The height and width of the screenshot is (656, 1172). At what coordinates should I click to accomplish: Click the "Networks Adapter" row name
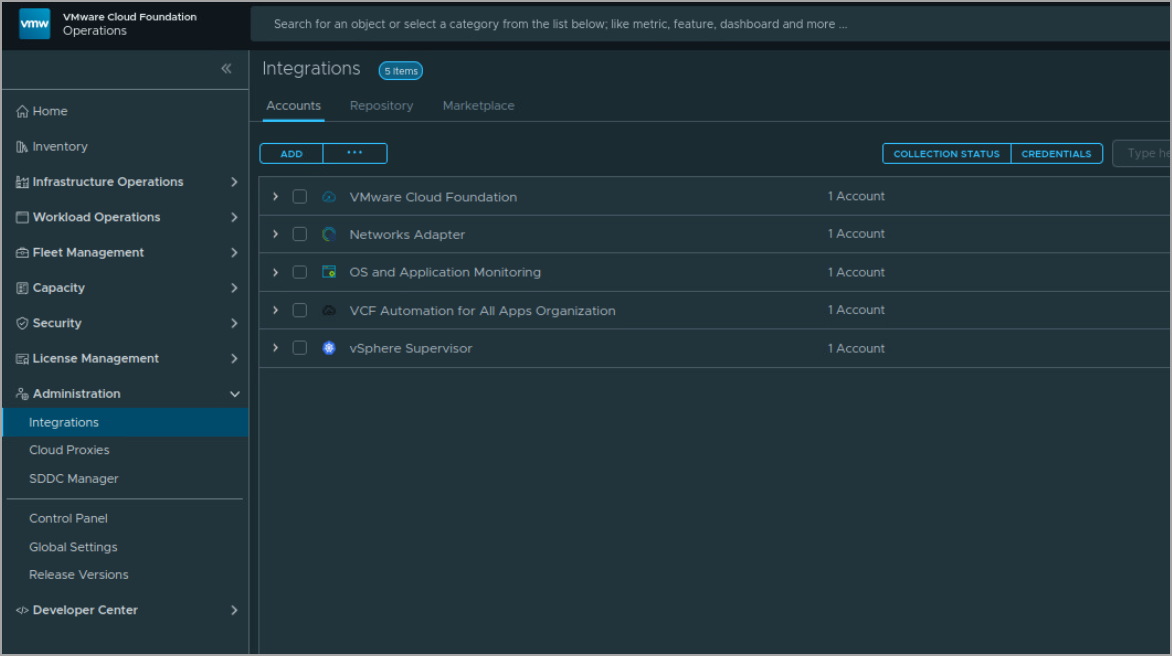[407, 235]
